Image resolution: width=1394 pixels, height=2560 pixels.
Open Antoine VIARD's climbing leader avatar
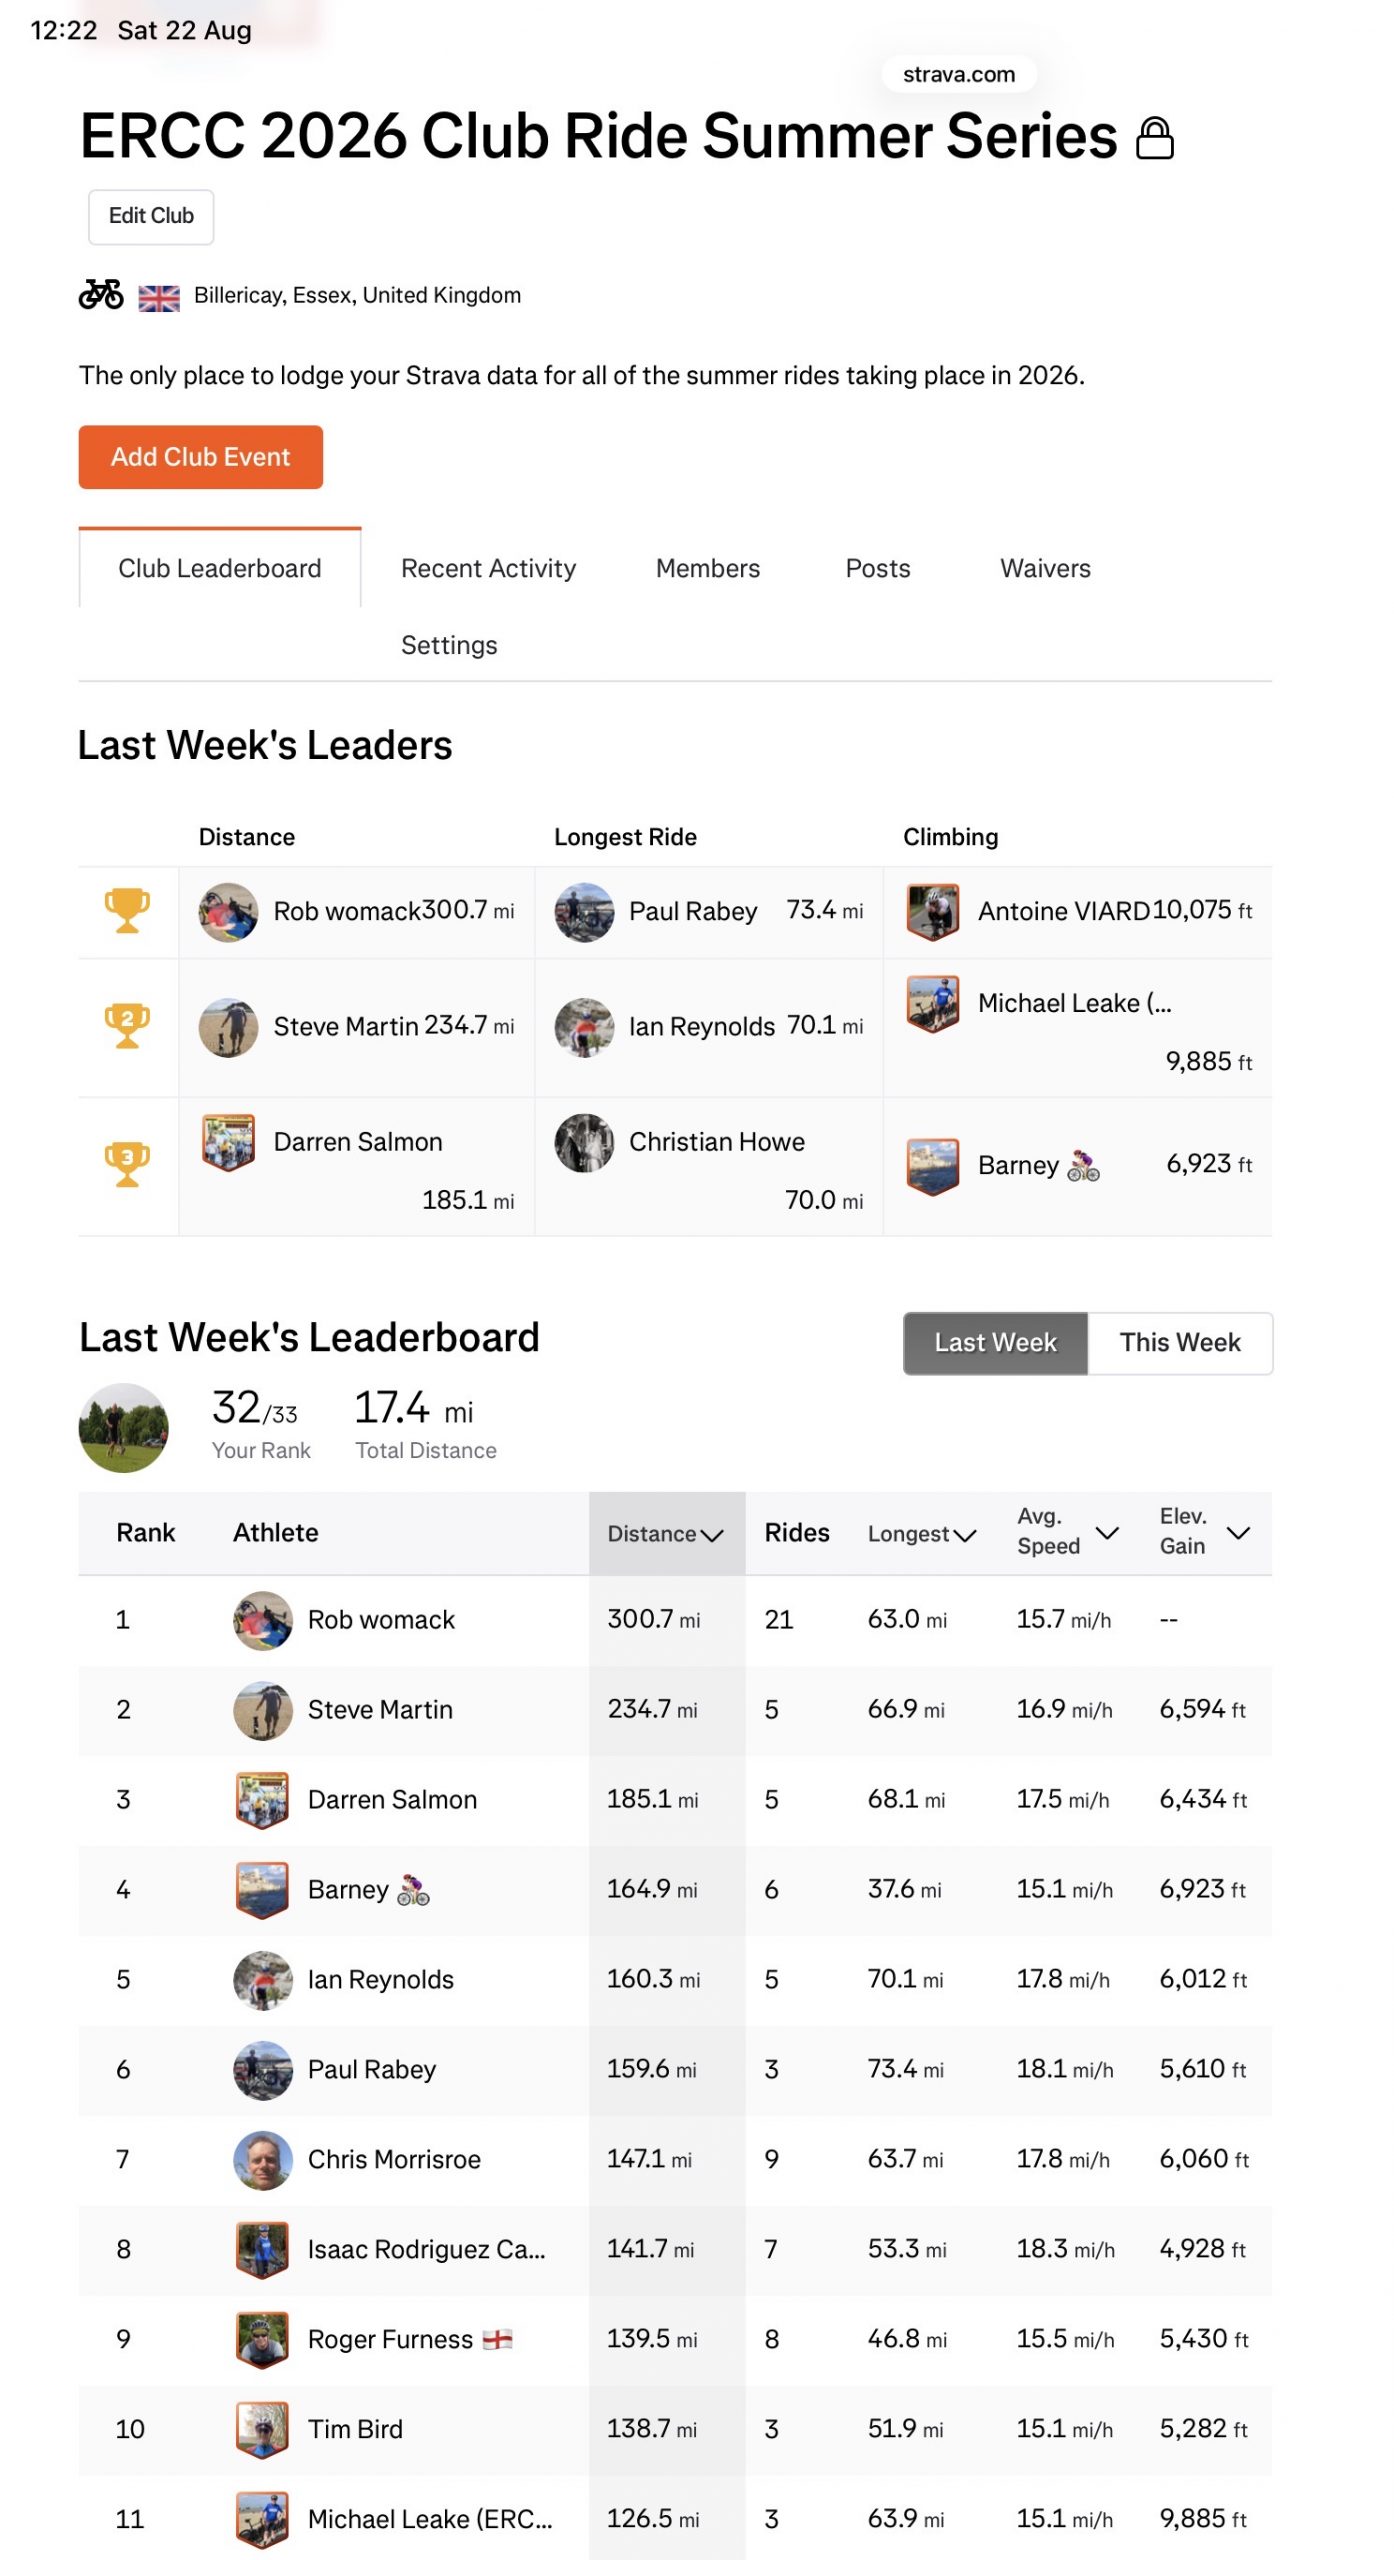coord(932,911)
